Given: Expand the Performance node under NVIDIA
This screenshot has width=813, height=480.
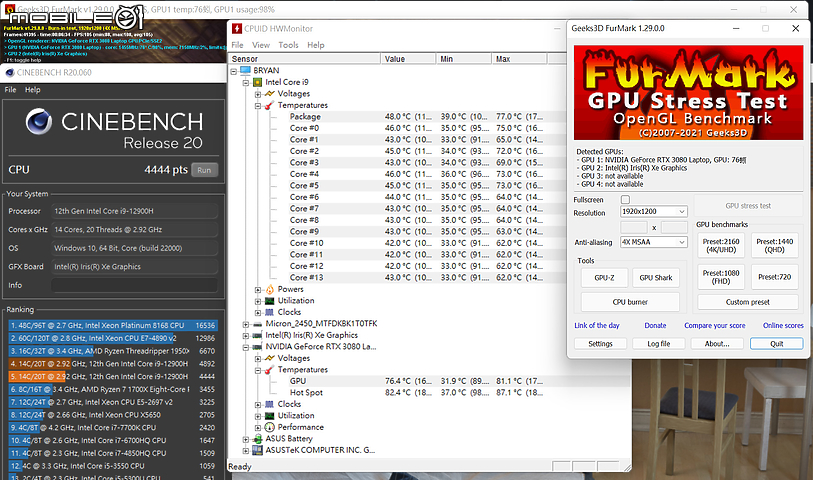Looking at the screenshot, I should click(x=258, y=428).
